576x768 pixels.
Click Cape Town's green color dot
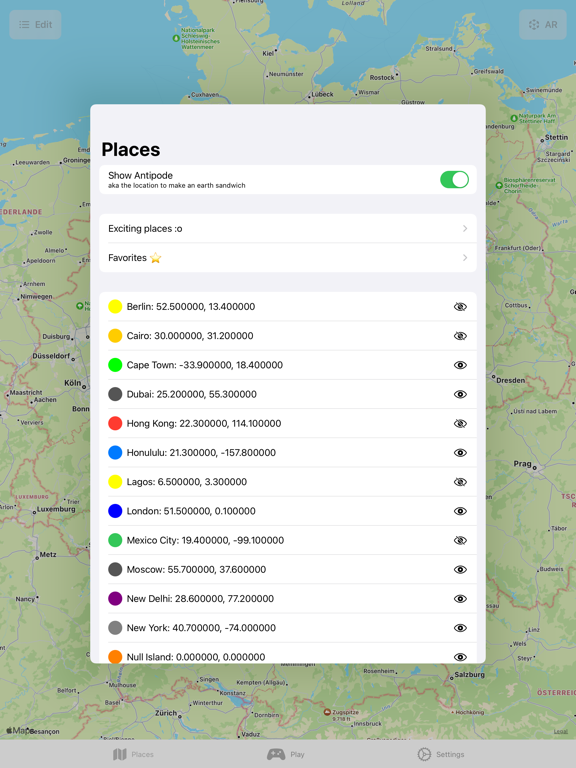tap(115, 365)
